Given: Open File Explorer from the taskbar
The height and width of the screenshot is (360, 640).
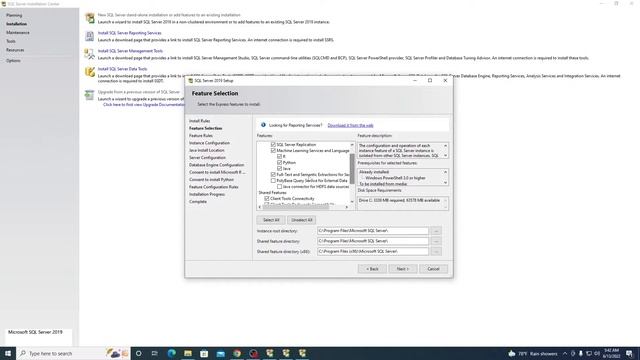Looking at the screenshot, I should (x=188, y=353).
